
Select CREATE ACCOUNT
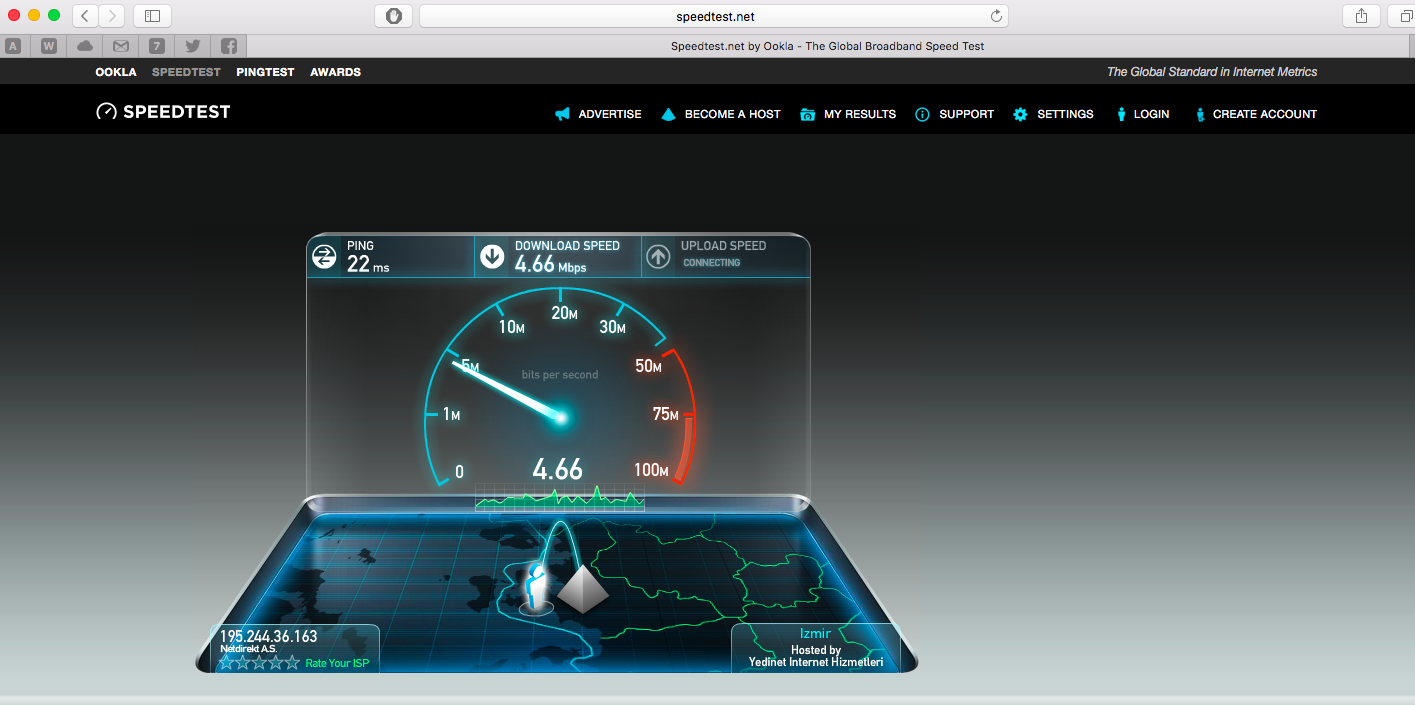click(x=1265, y=114)
